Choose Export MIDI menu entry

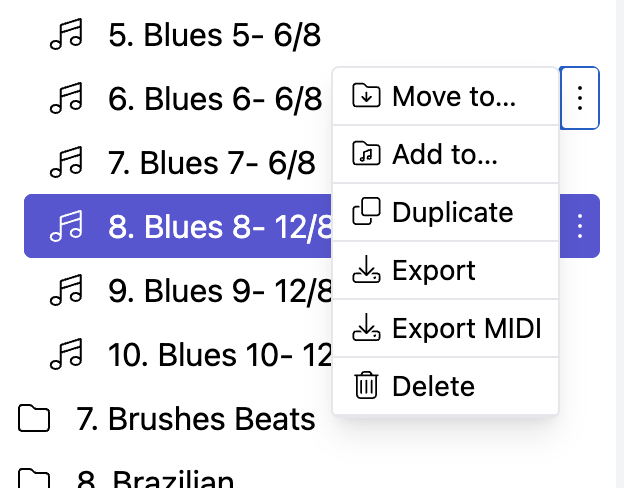coord(466,329)
